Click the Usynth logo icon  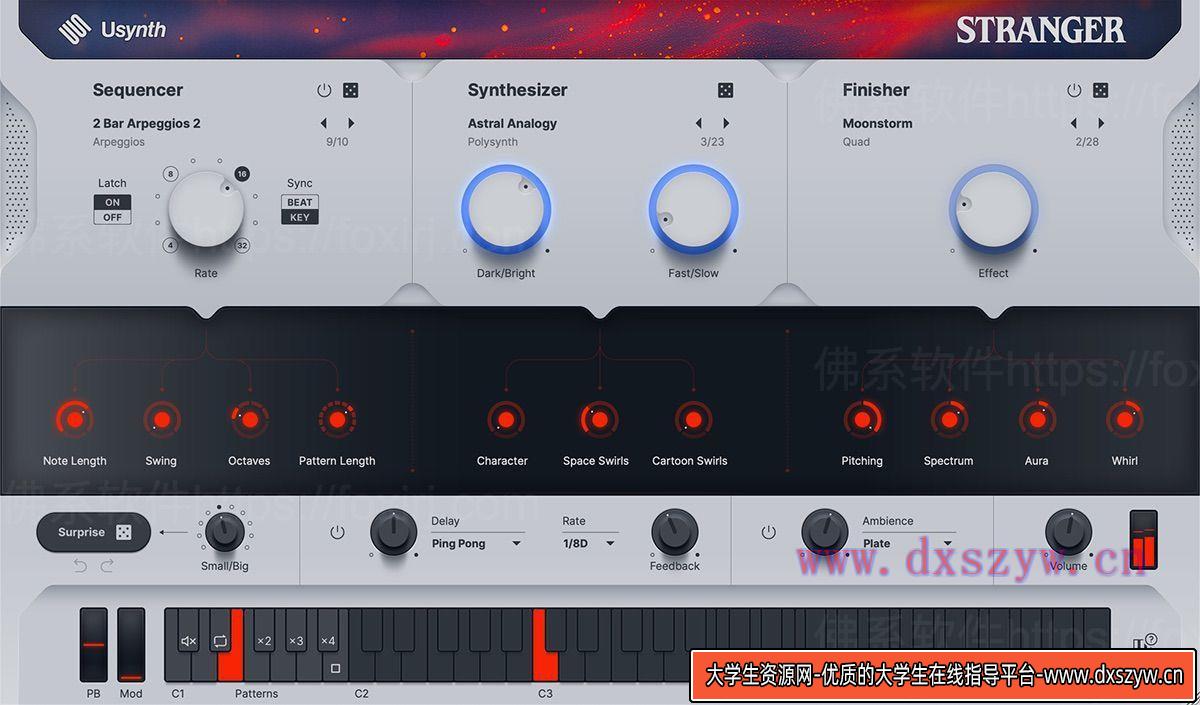point(75,30)
